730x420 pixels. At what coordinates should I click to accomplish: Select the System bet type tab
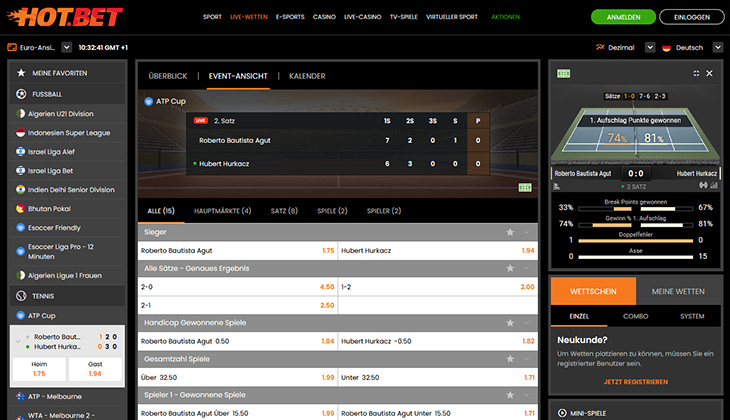tap(692, 316)
